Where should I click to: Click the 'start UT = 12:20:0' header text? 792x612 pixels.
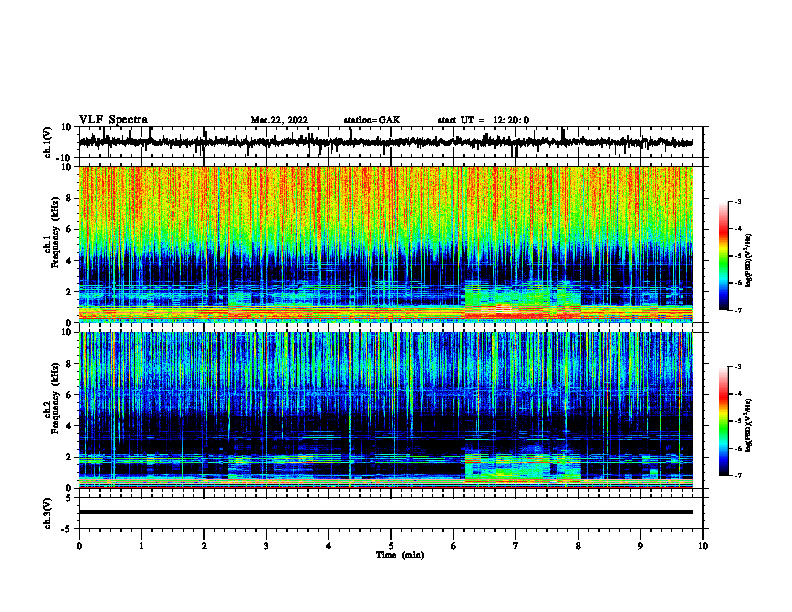click(483, 120)
